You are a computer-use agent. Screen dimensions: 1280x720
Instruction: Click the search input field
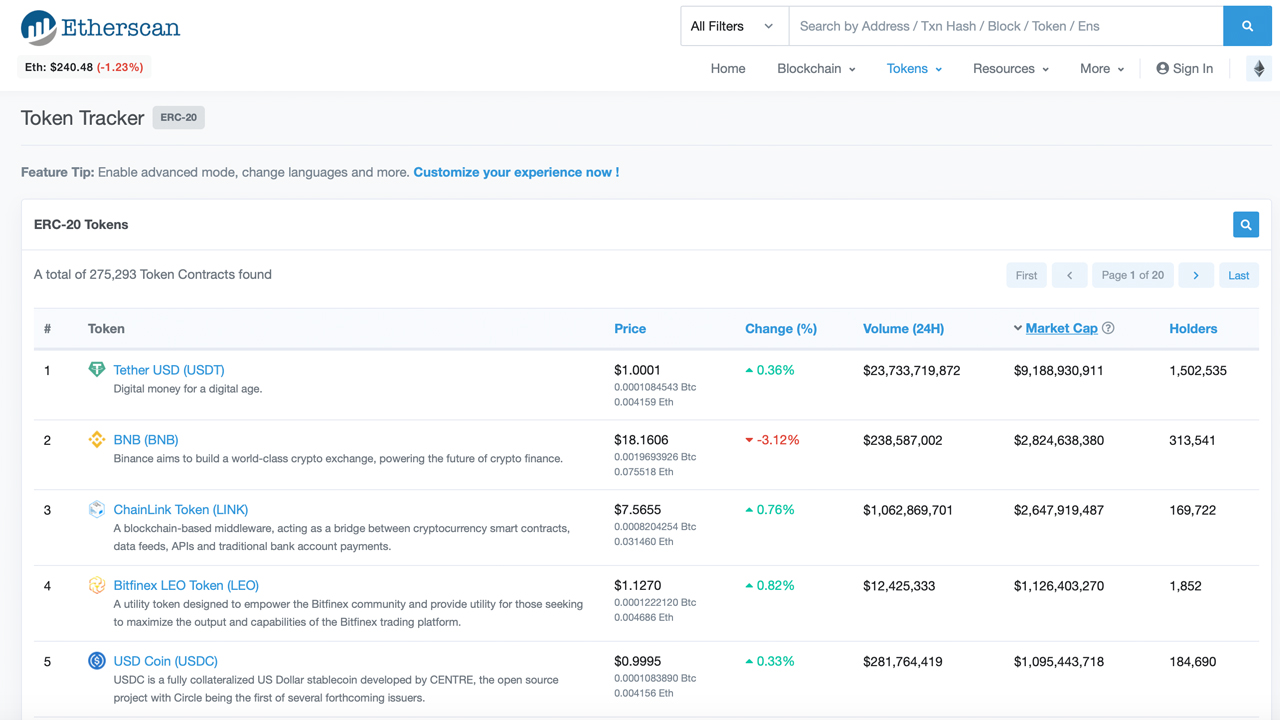(x=1006, y=26)
